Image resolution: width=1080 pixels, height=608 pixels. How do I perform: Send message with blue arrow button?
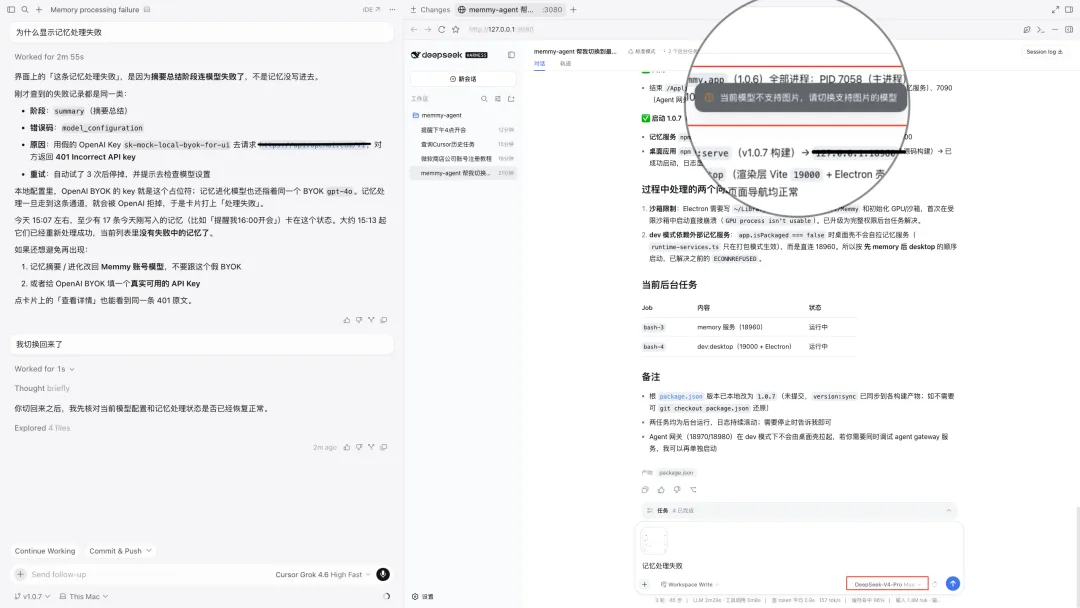tap(953, 584)
